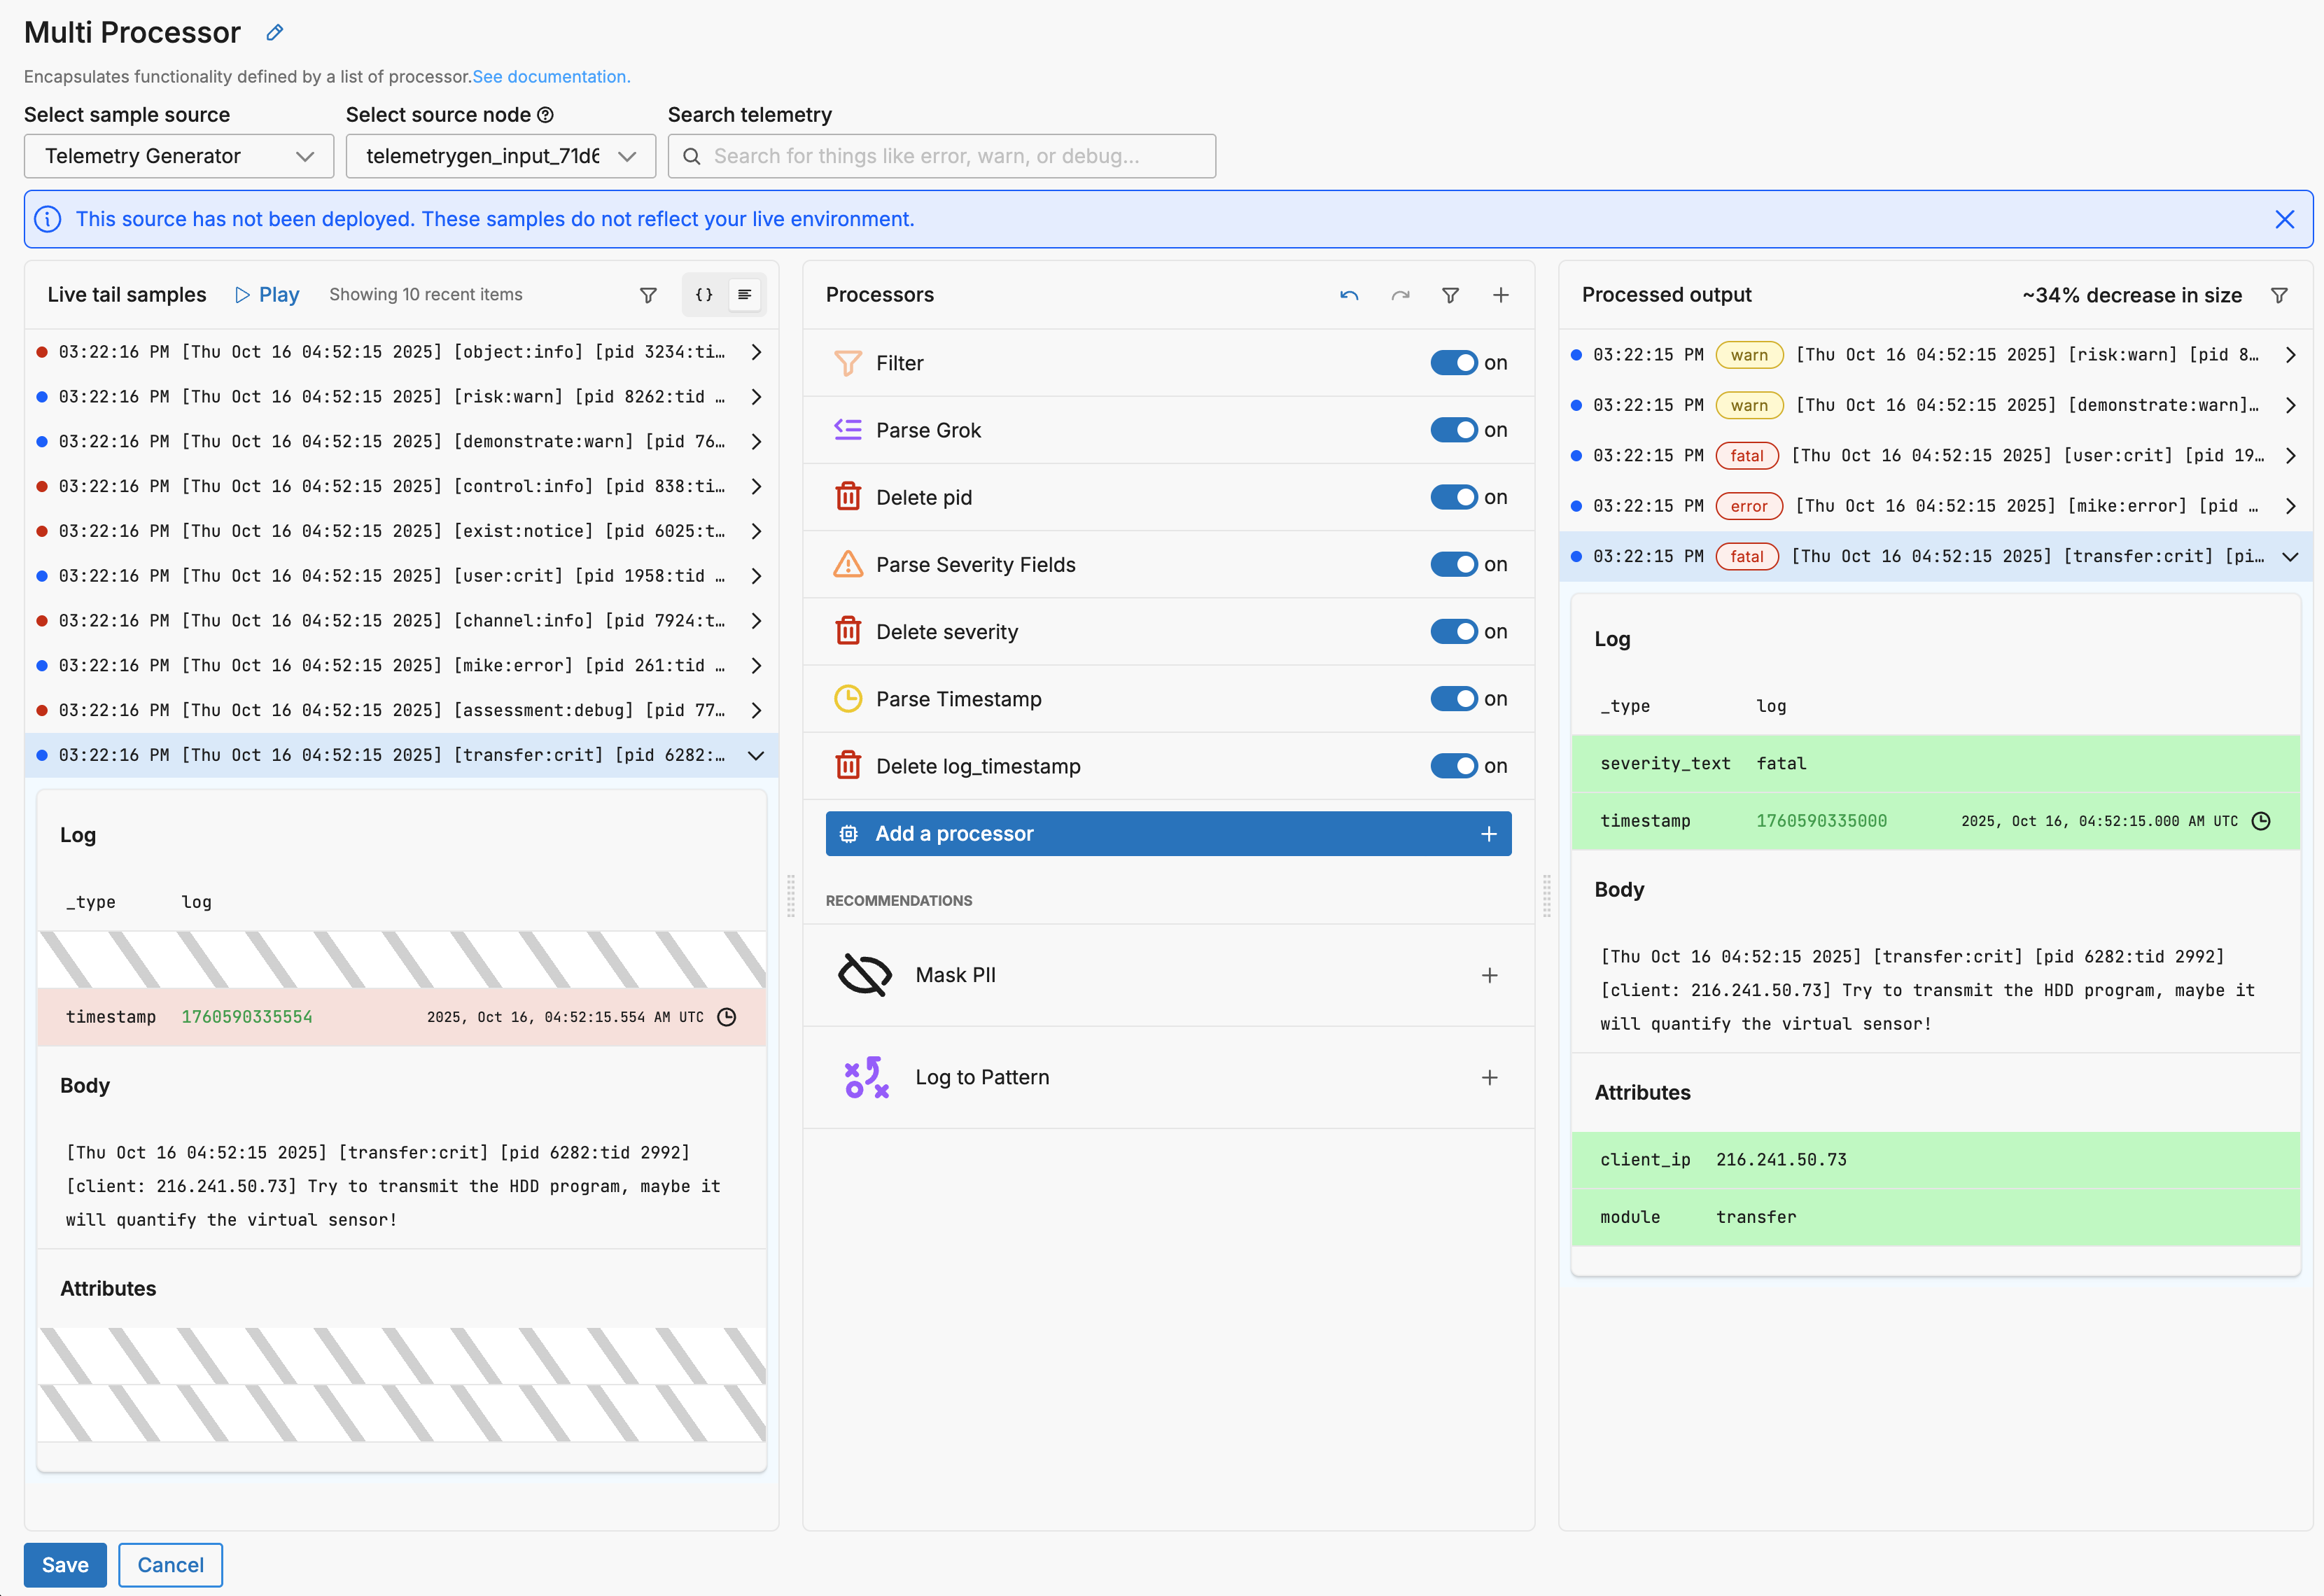Click the Search telemetry input field
This screenshot has width=2324, height=1596.
click(x=940, y=156)
